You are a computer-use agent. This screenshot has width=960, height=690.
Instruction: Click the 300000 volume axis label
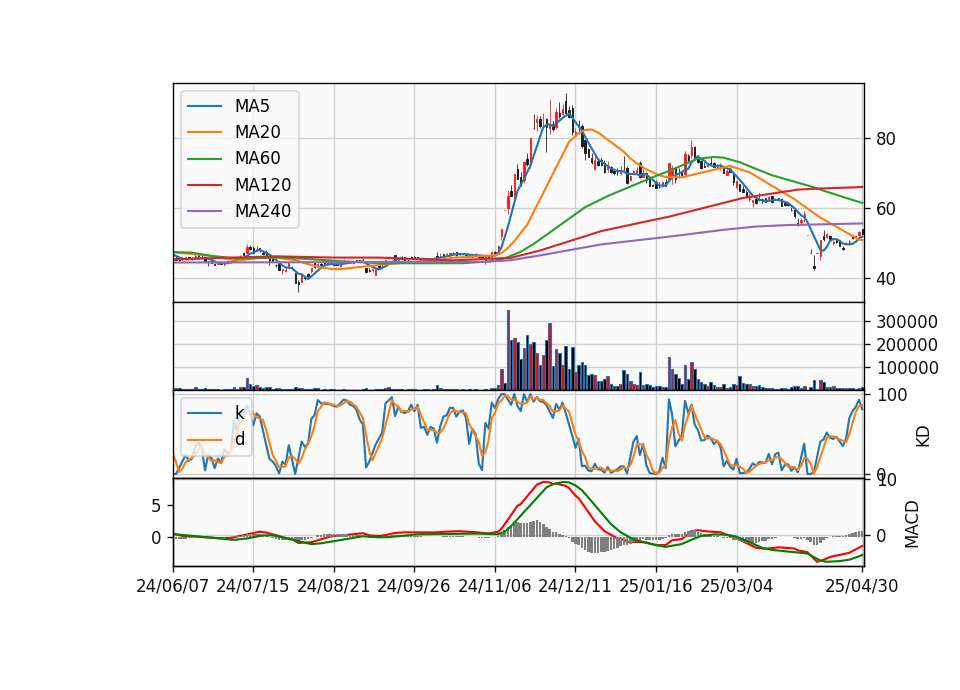[x=907, y=322]
